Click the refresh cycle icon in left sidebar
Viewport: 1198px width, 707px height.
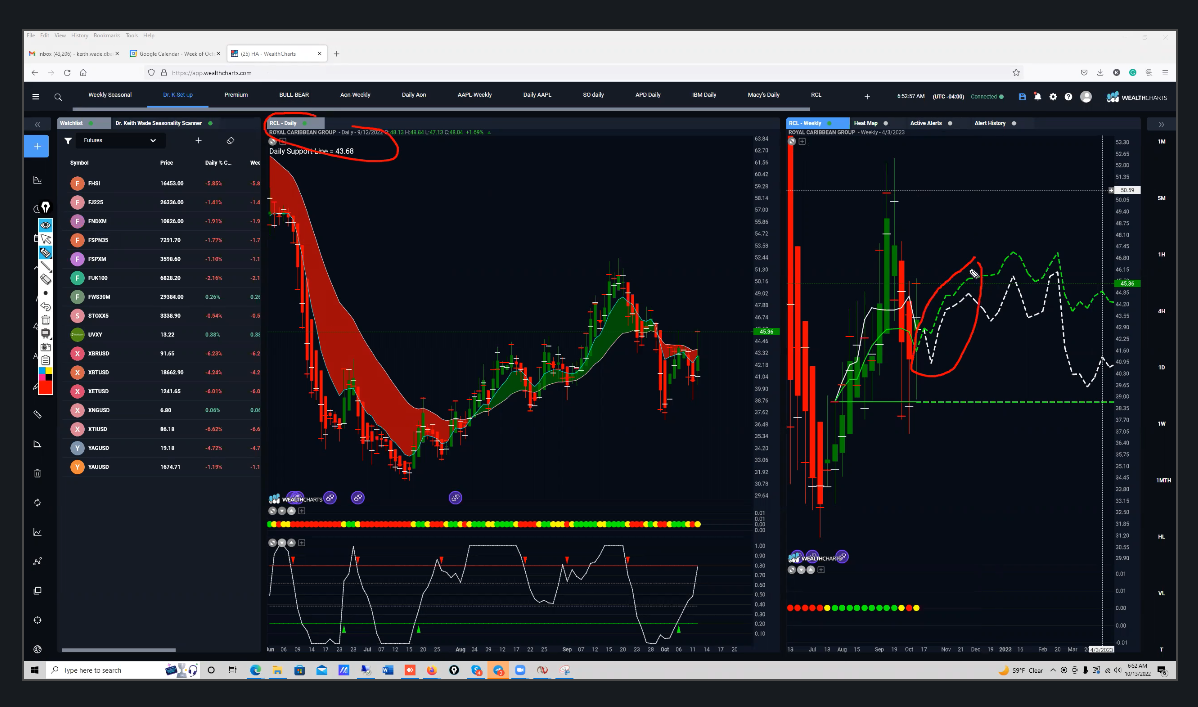[37, 502]
